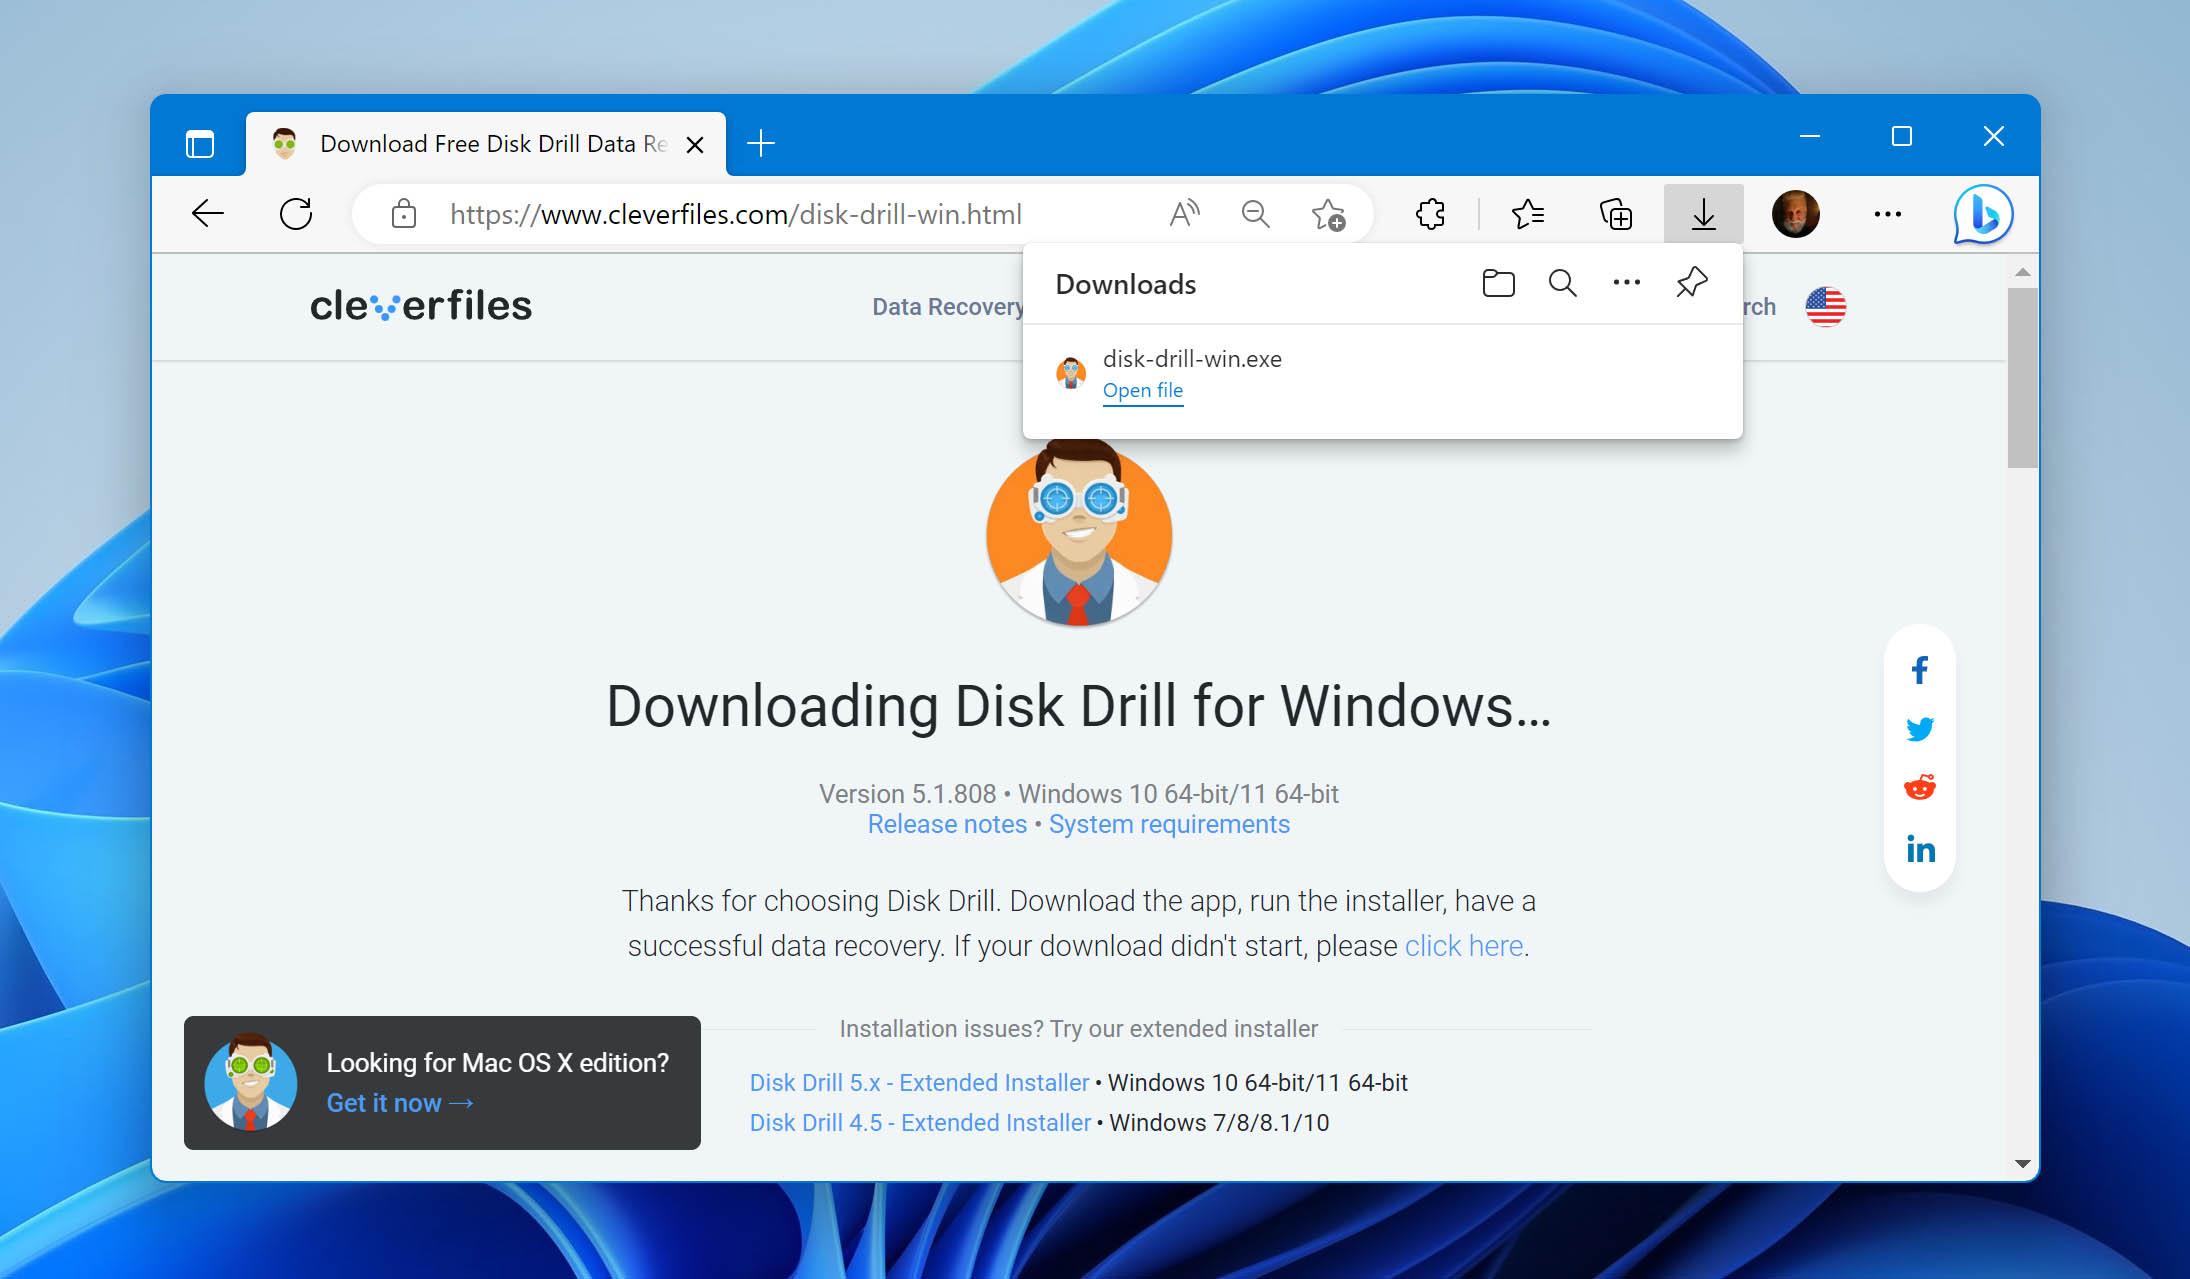Open downloads folder icon in Downloads panel
This screenshot has height=1279, width=2190.
coord(1498,284)
